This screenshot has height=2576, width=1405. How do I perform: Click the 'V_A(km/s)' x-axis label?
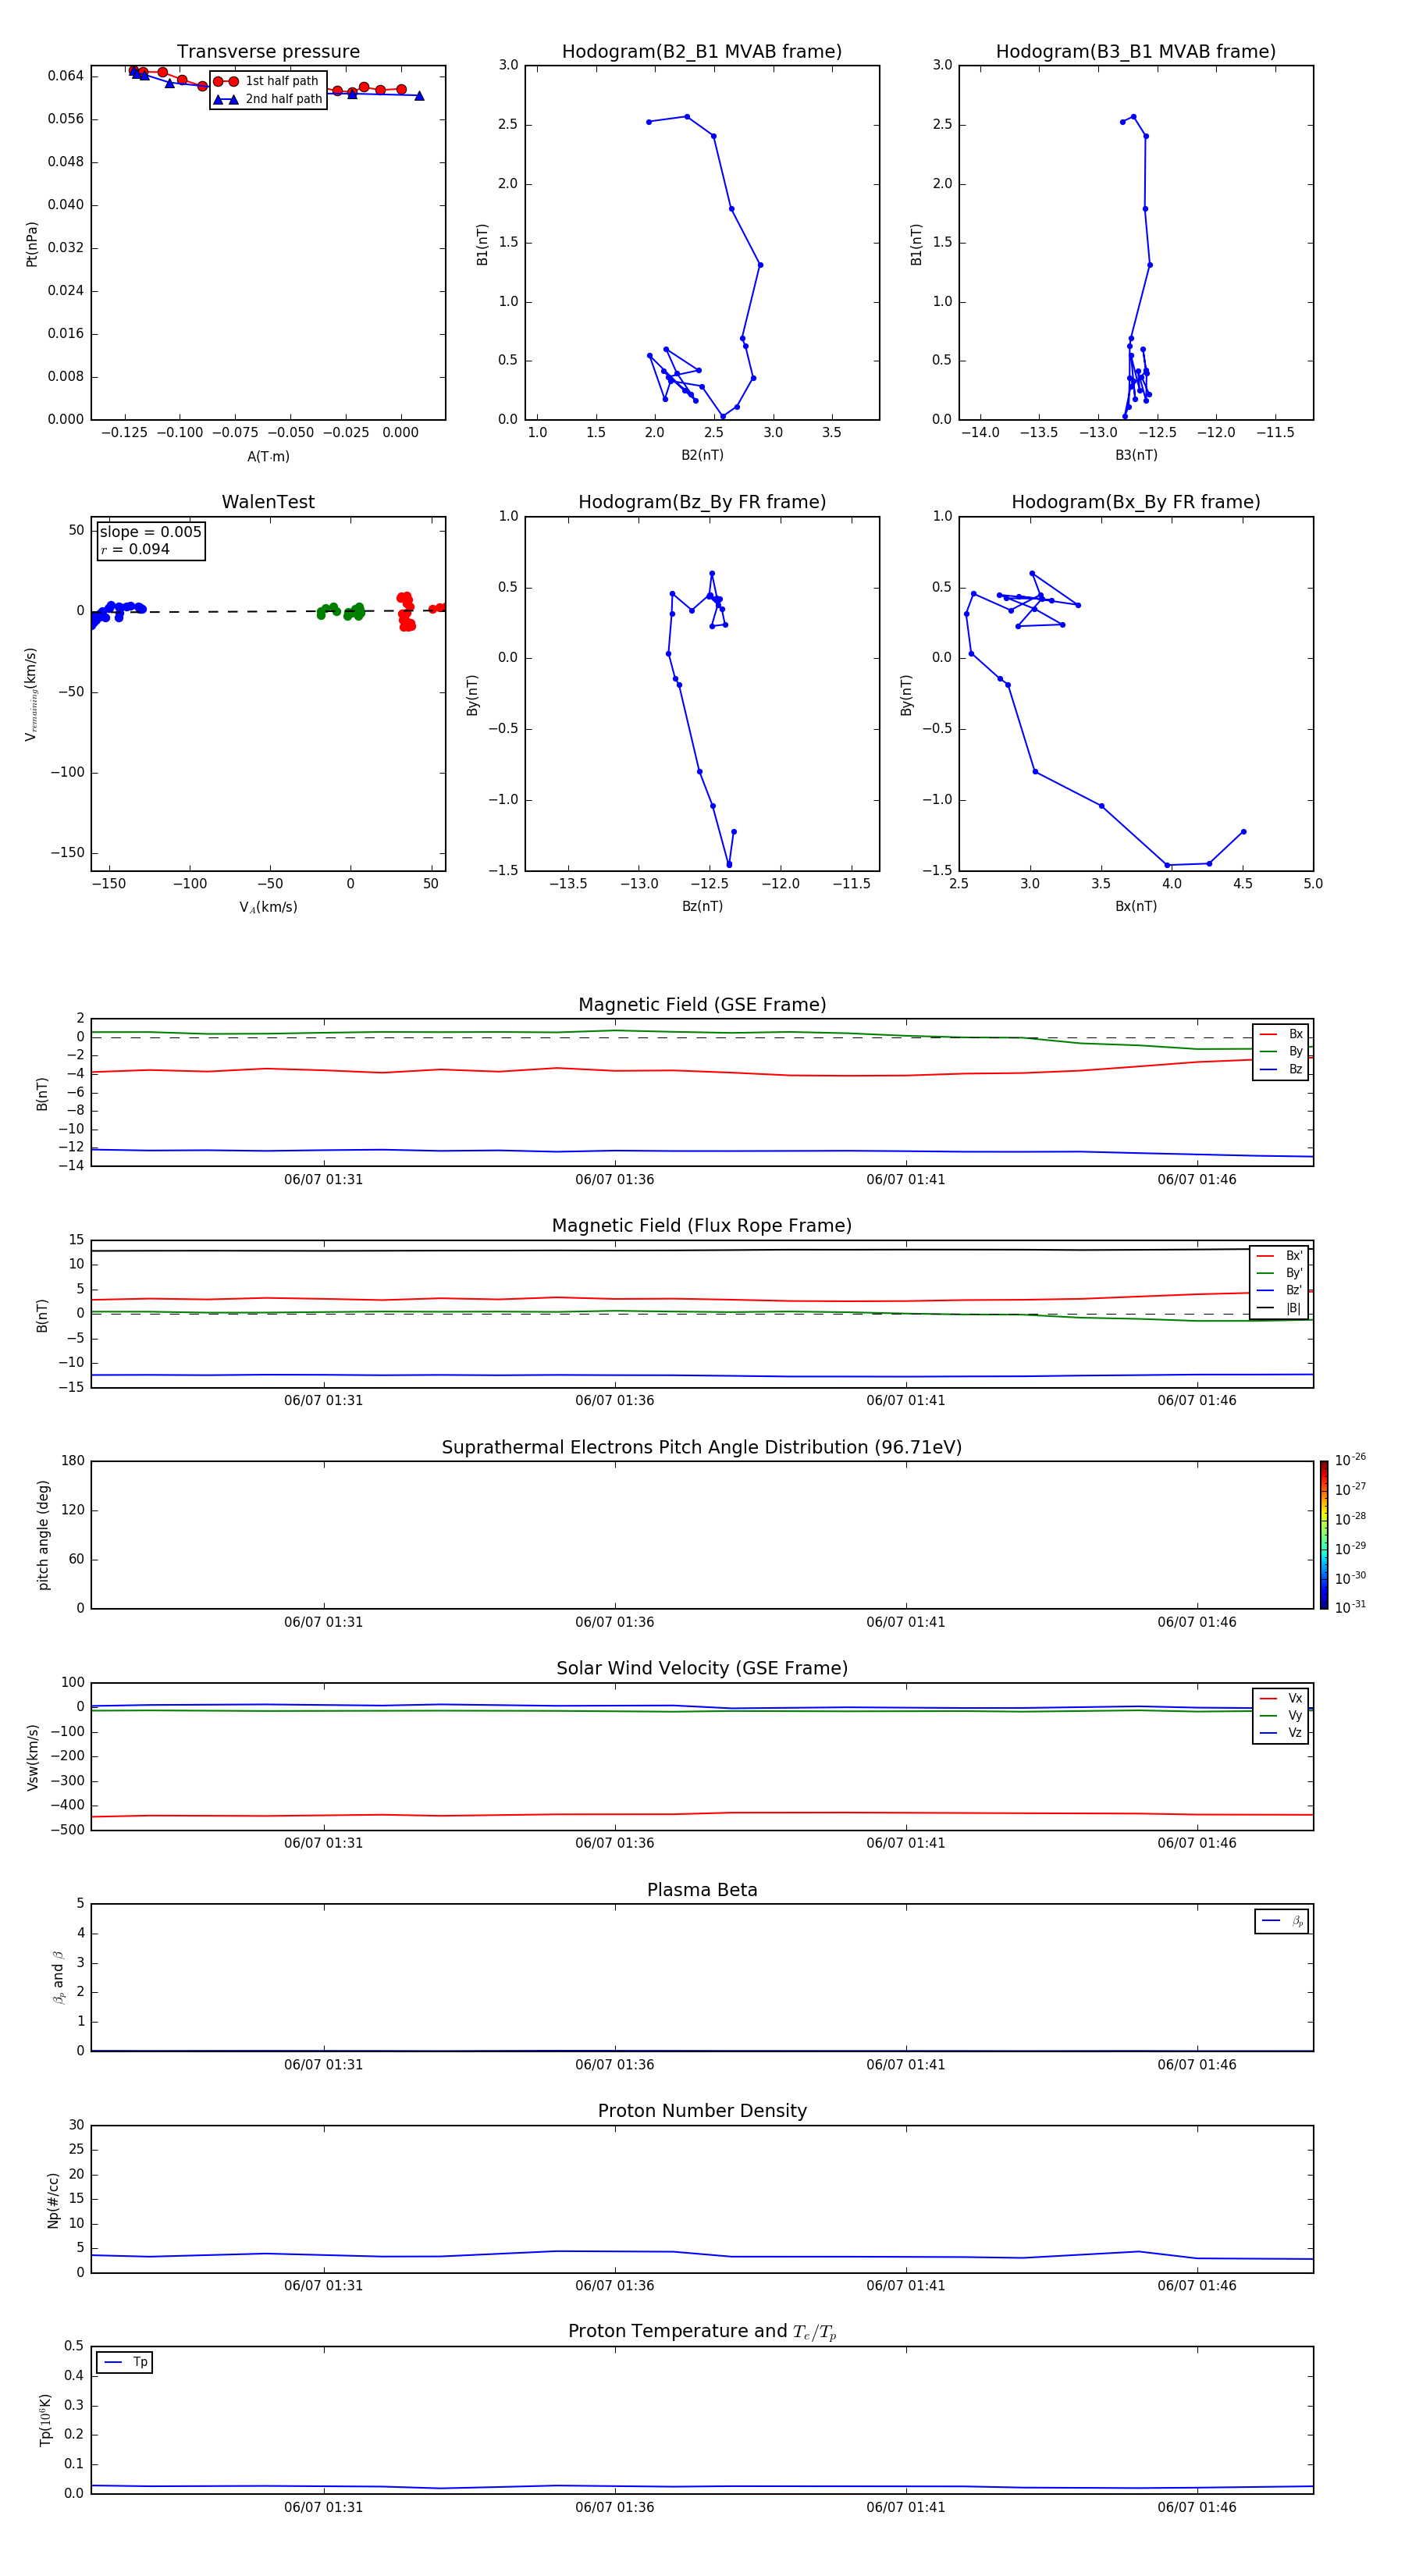[268, 908]
